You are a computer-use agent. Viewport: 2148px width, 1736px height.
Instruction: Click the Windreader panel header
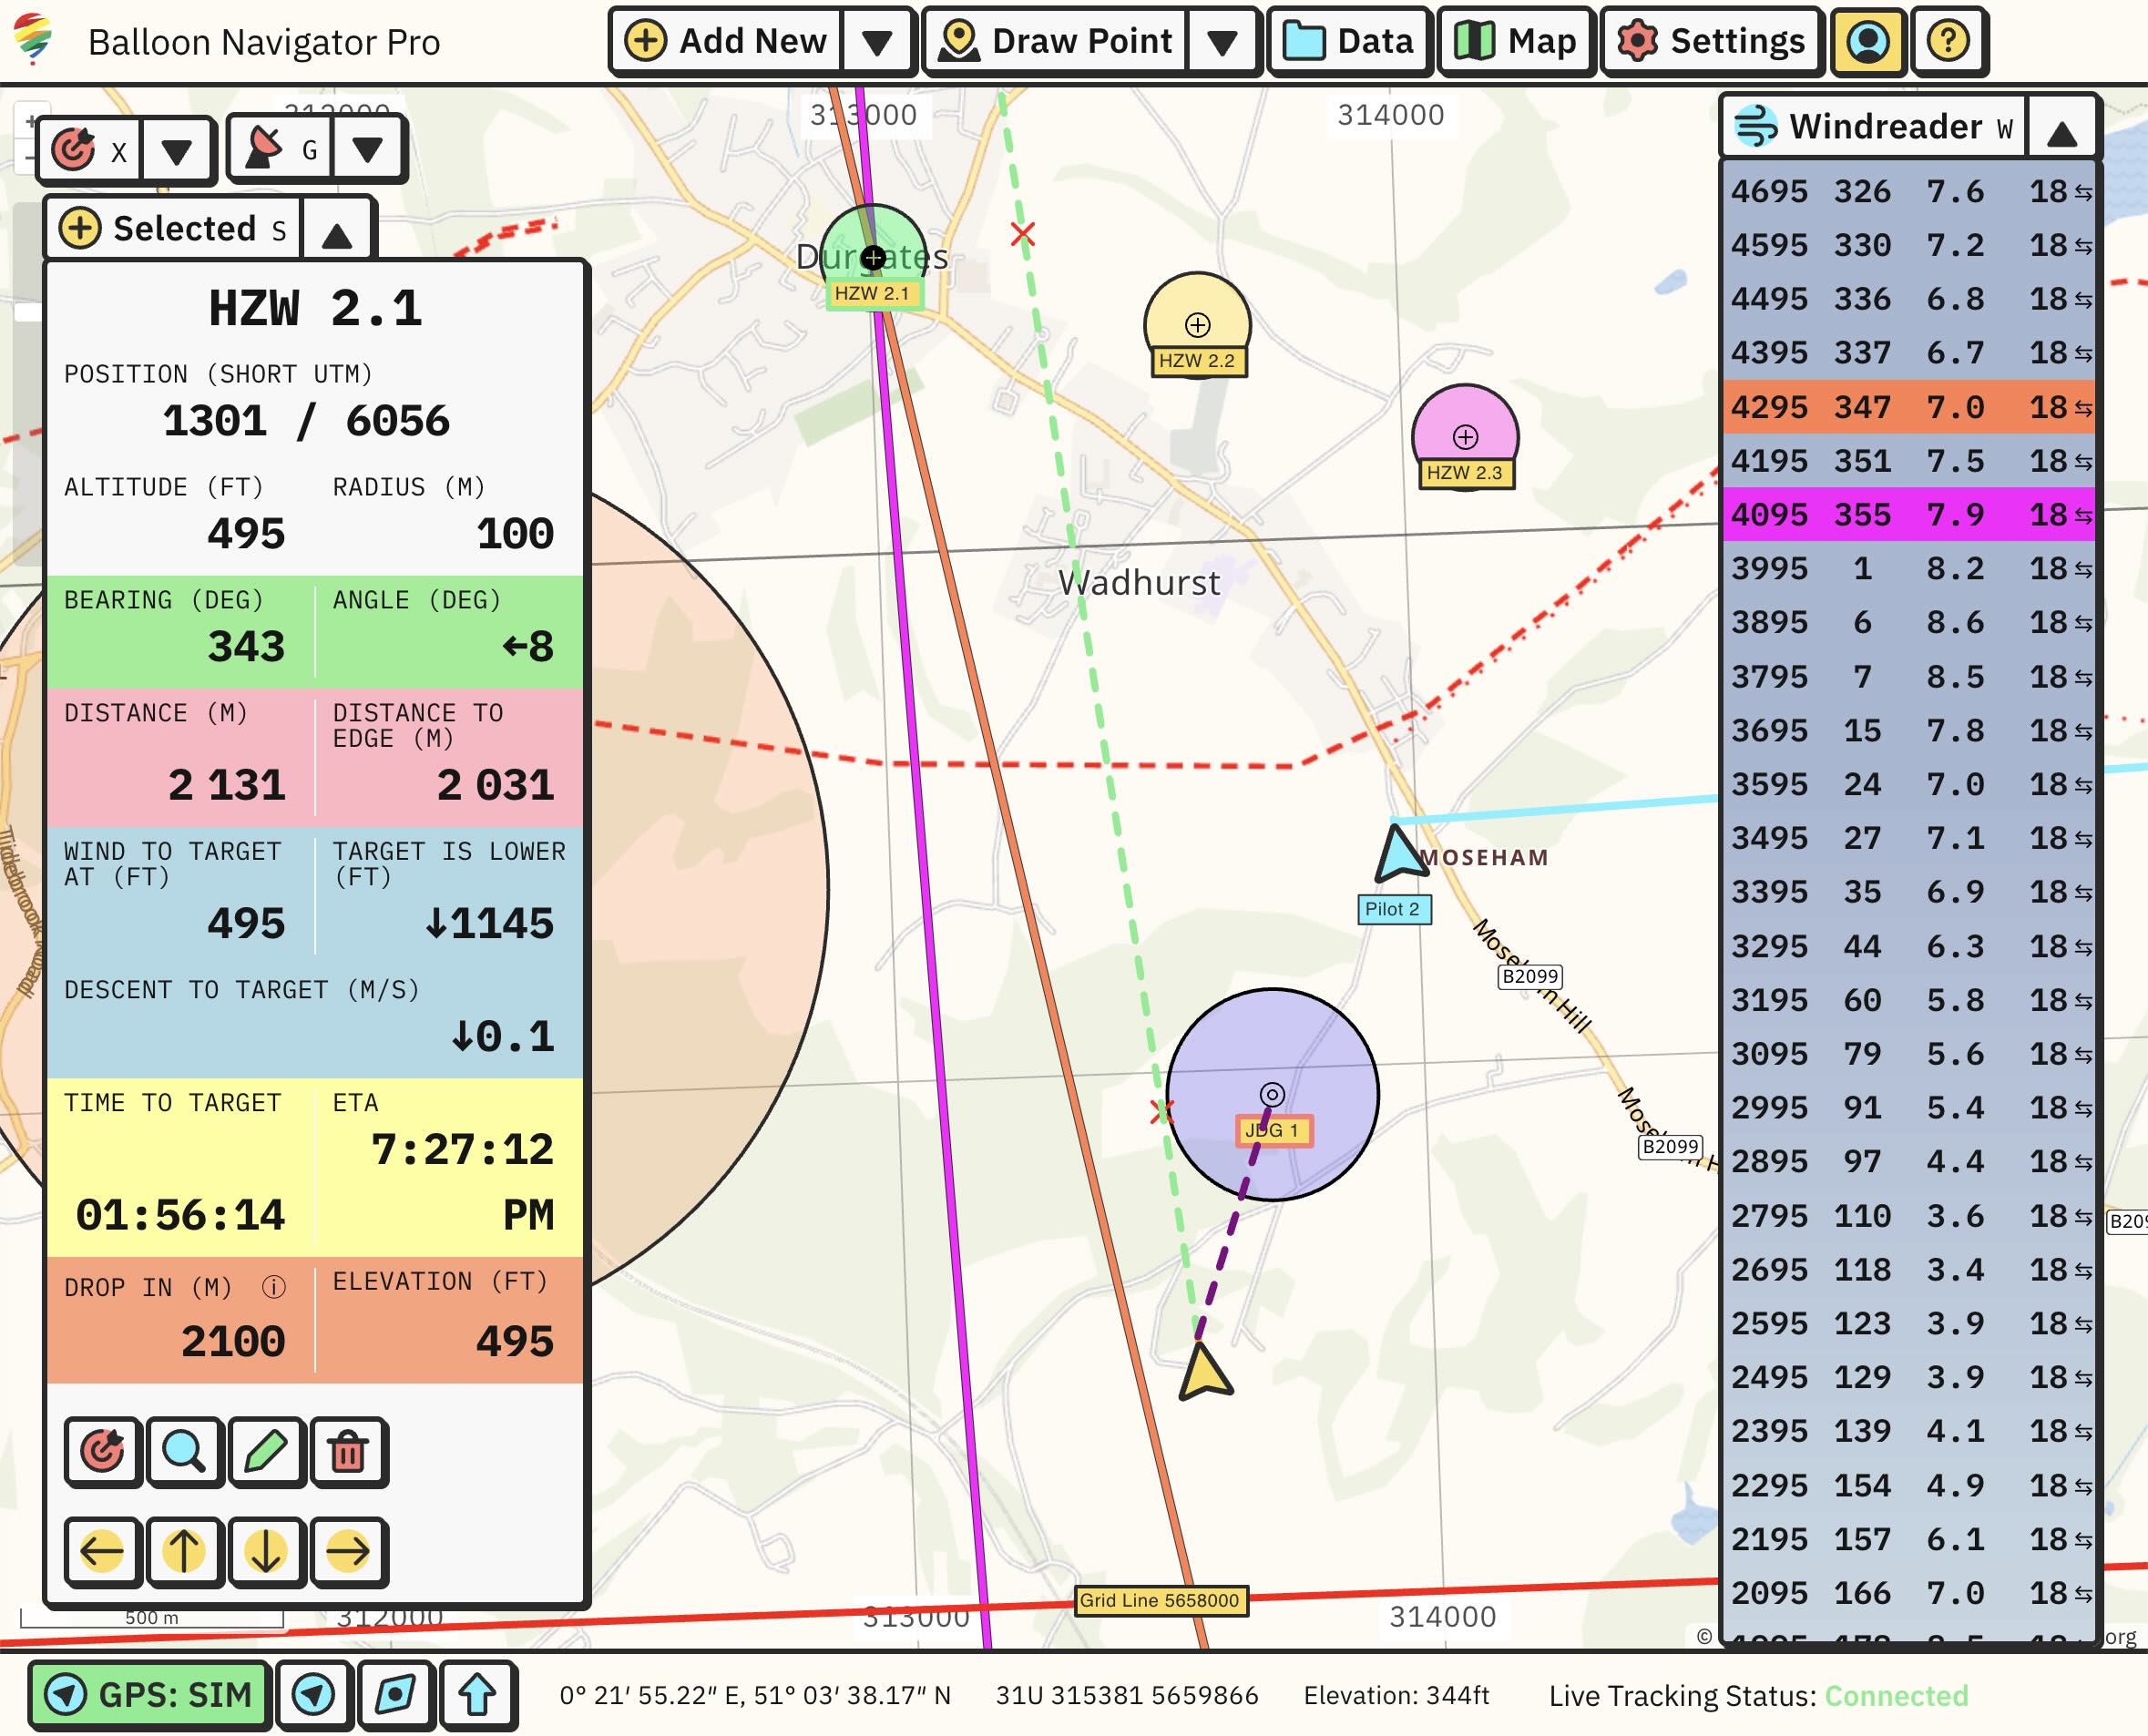coord(1874,127)
